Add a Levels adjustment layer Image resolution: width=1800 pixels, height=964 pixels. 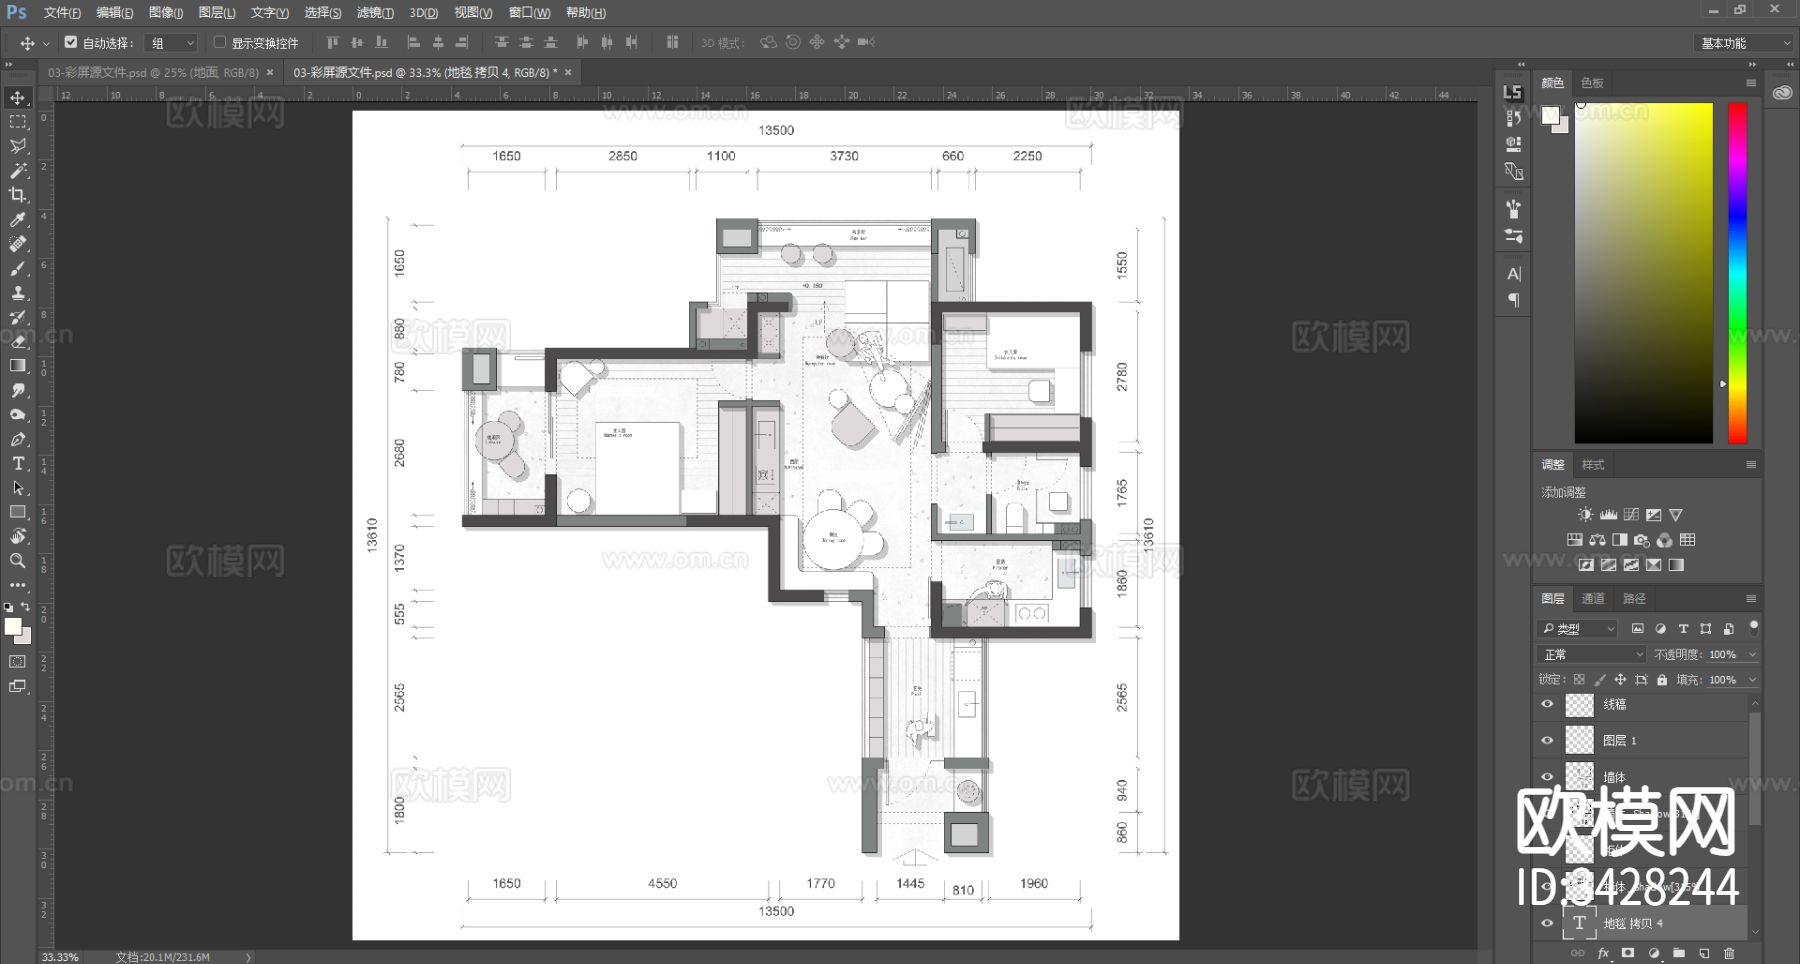pyautogui.click(x=1608, y=515)
